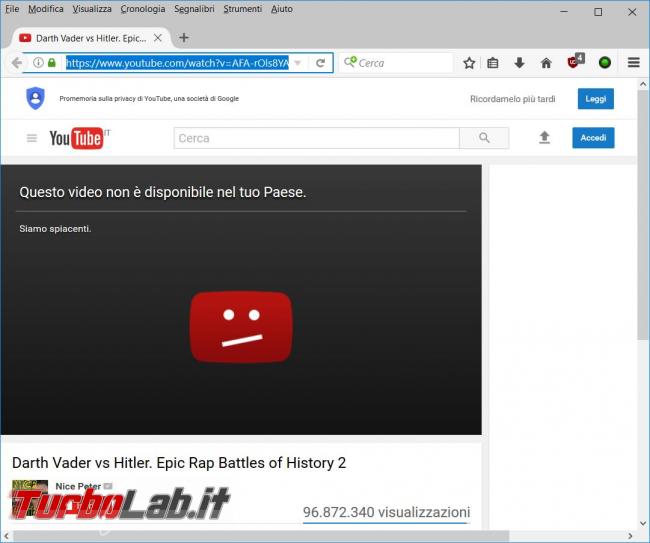Open the Strumenti menu
Viewport: 650px width, 543px height.
pos(243,9)
